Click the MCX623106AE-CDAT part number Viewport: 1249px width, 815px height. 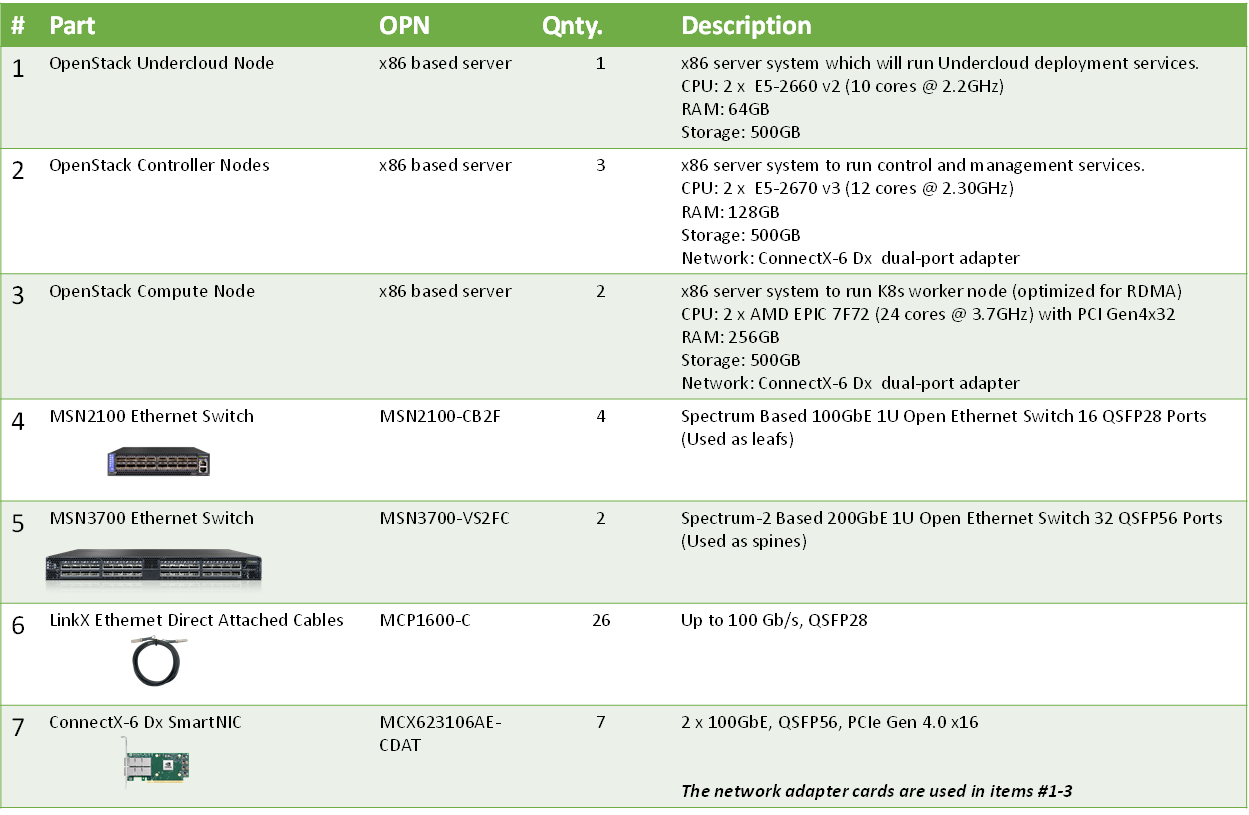[x=440, y=733]
